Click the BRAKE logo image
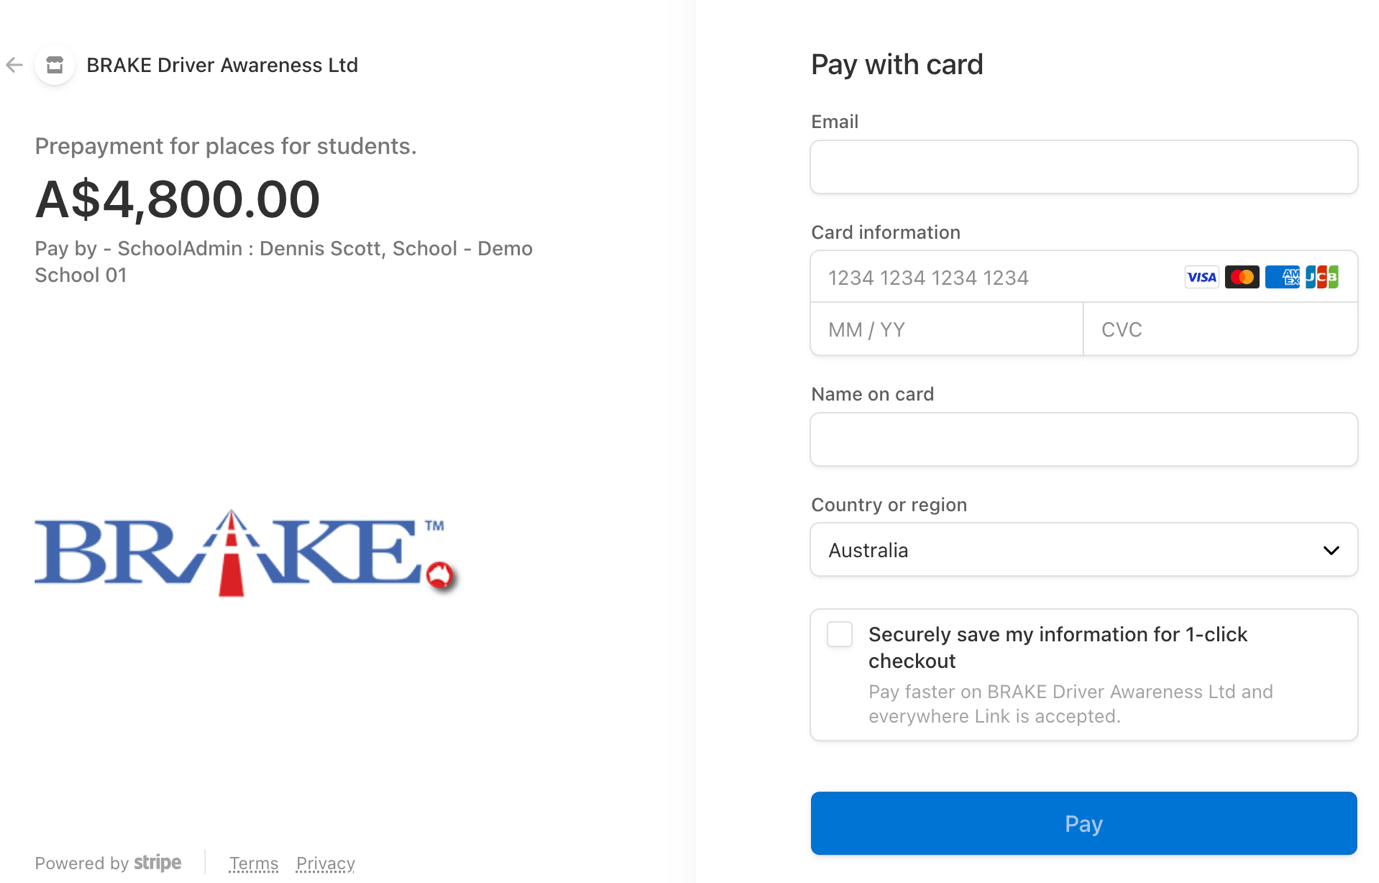The width and height of the screenshot is (1379, 883). pyautogui.click(x=245, y=553)
